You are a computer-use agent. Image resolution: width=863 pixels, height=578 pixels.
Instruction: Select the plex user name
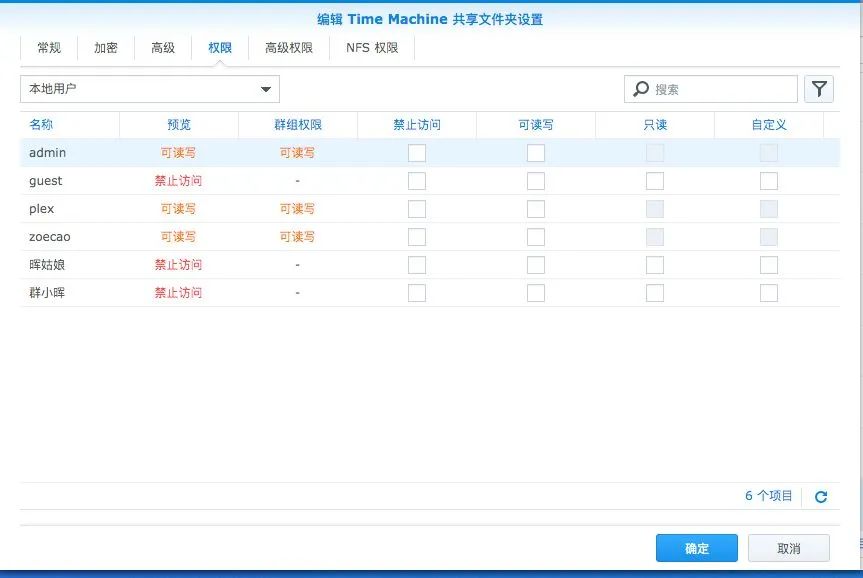coord(41,209)
